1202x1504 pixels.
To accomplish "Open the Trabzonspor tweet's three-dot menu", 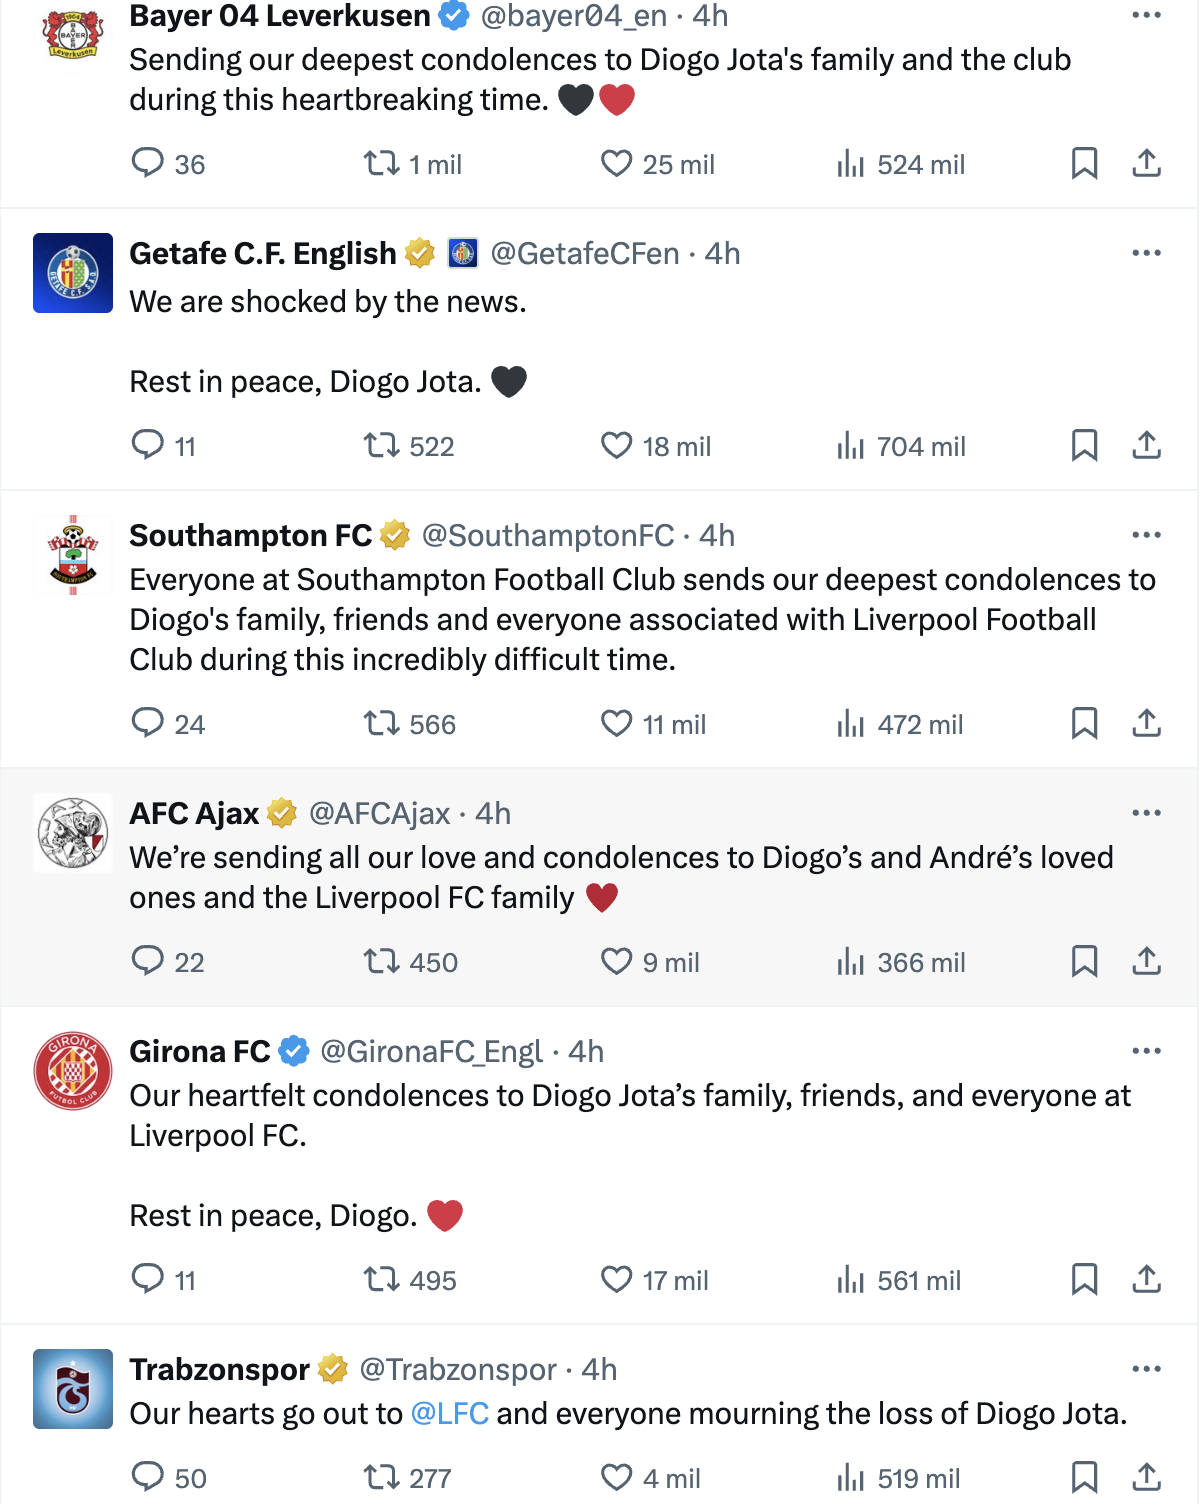I will [x=1146, y=1369].
